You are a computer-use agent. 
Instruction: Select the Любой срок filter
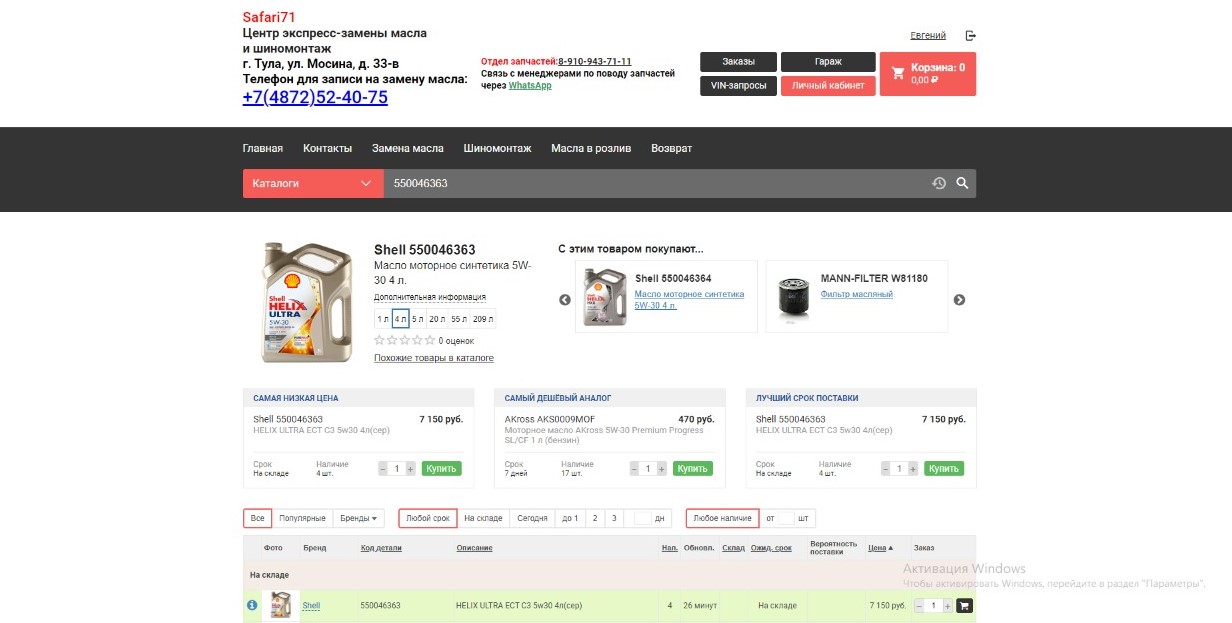pos(428,518)
